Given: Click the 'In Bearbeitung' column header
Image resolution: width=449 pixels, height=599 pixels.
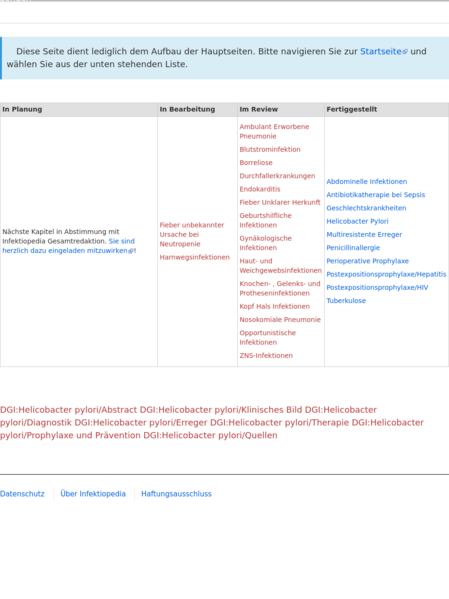Looking at the screenshot, I should pos(197,109).
